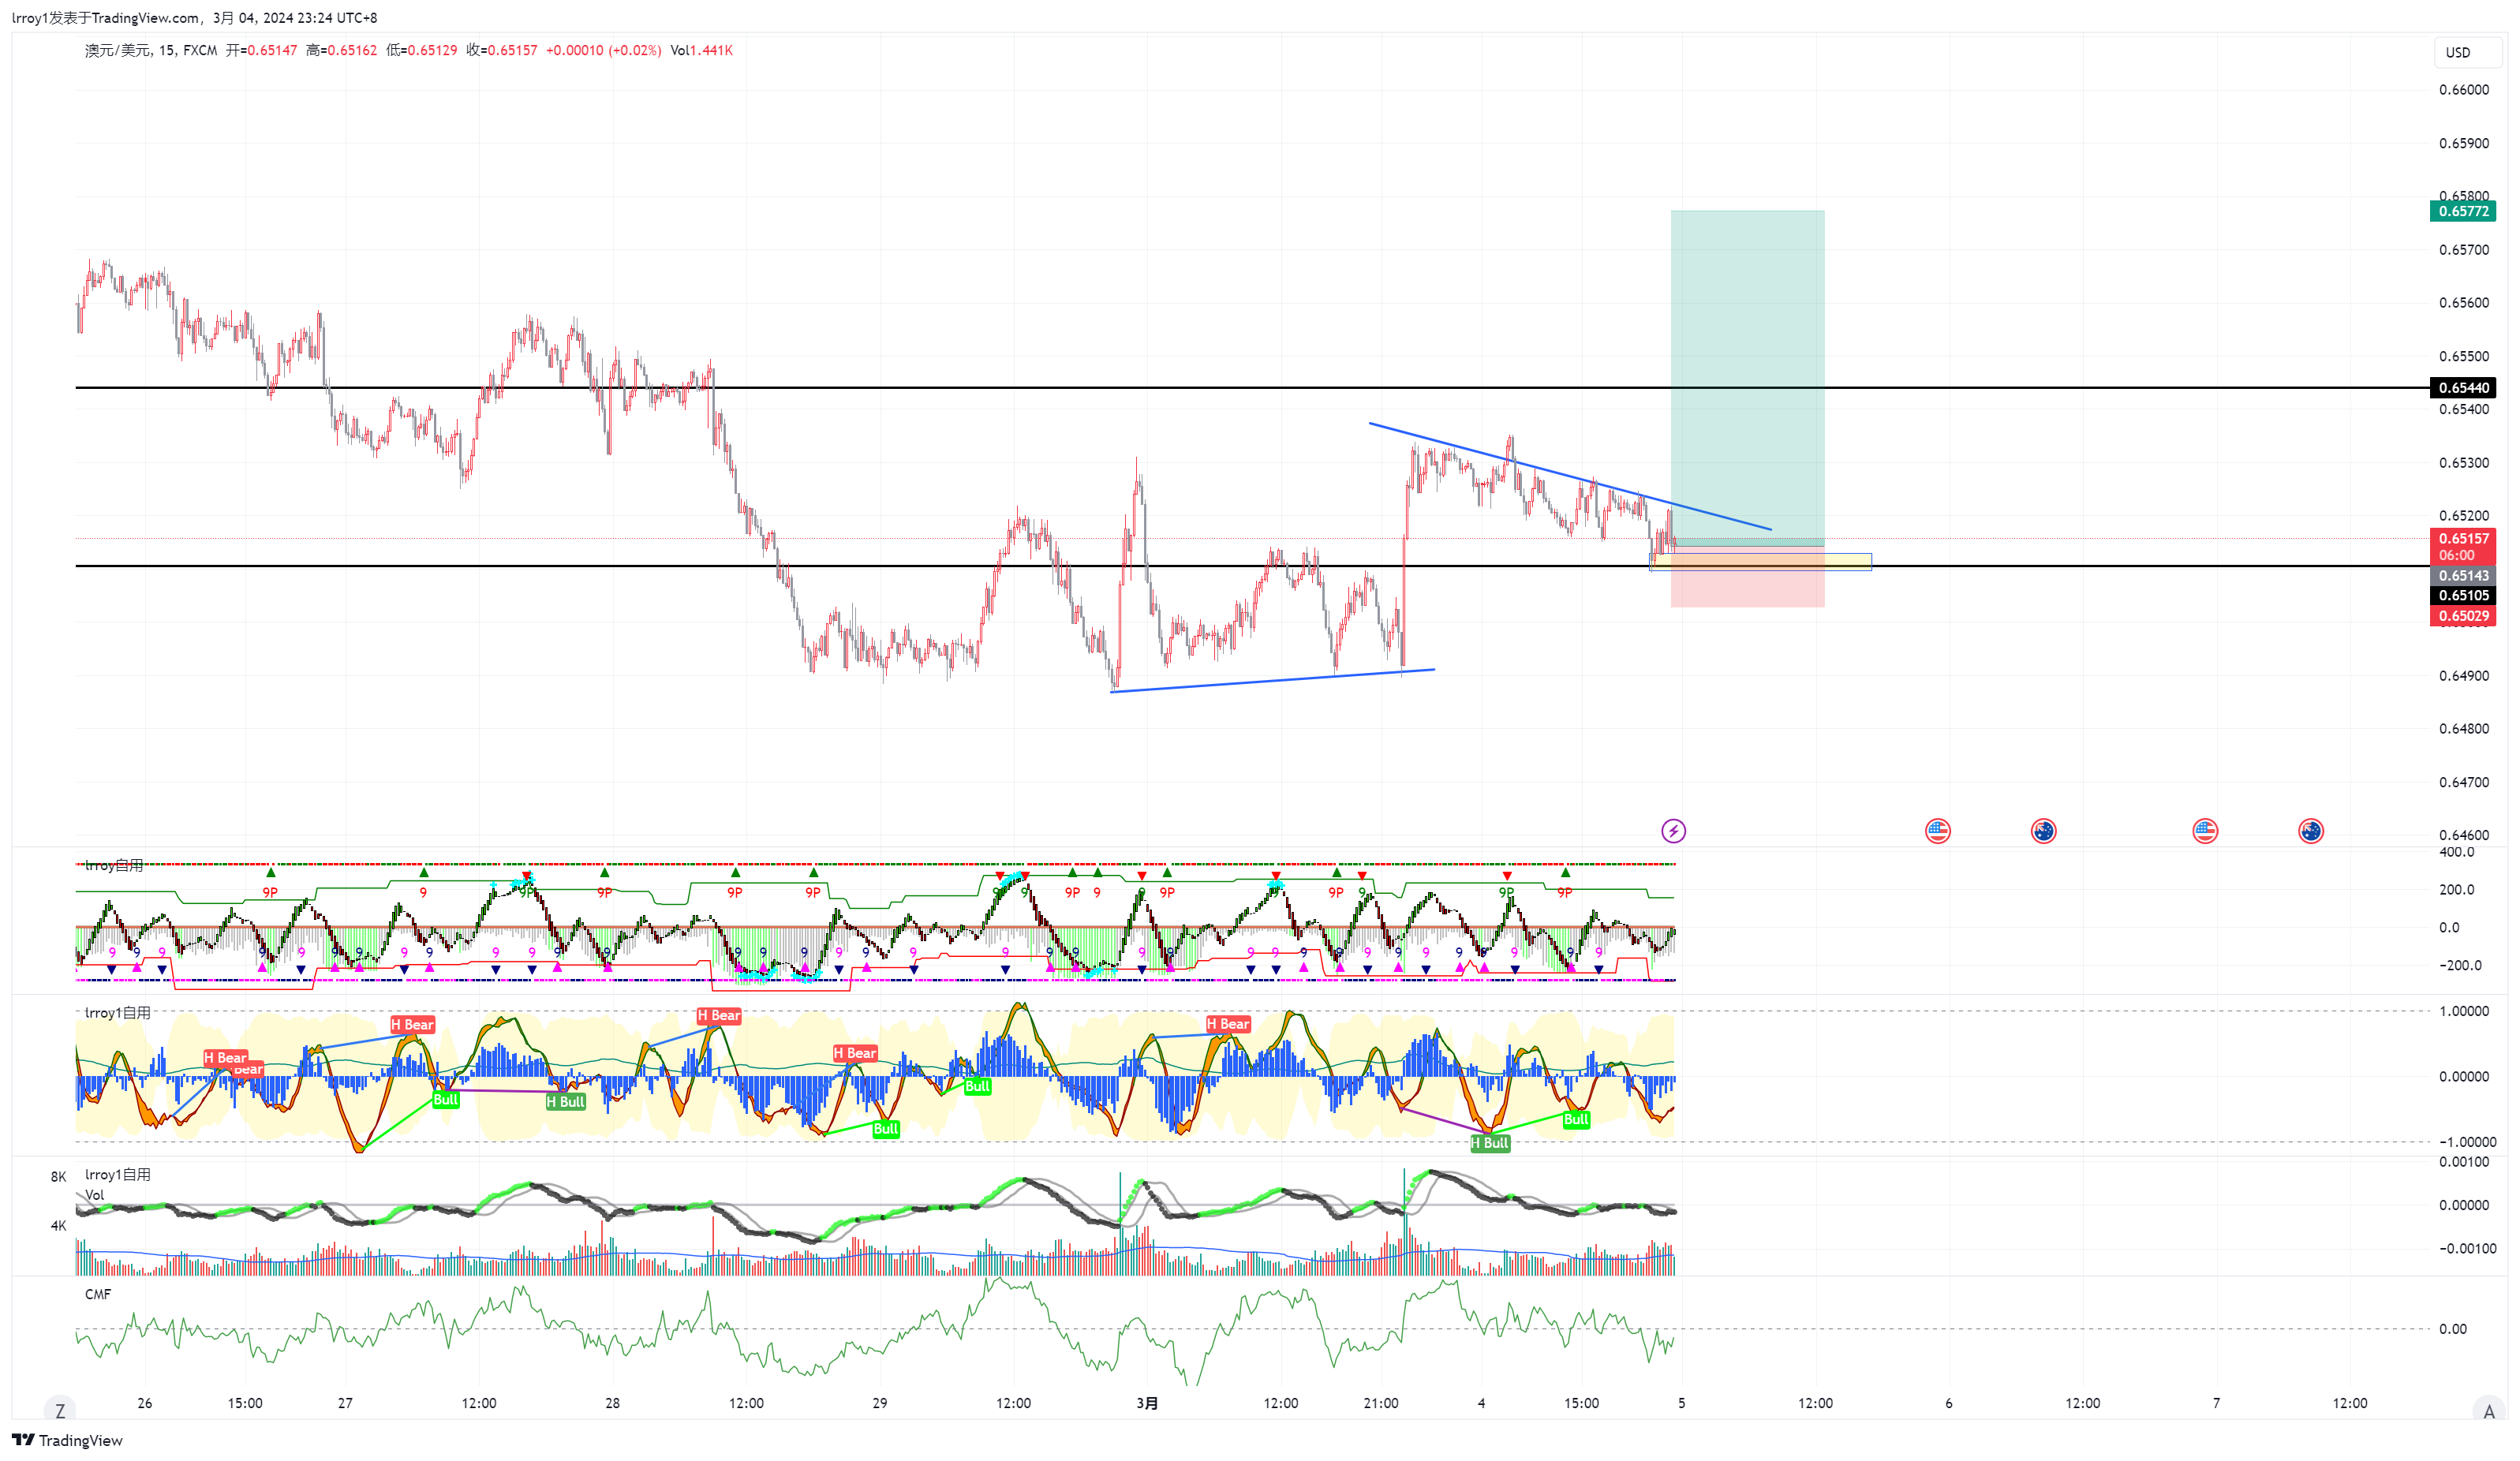The image size is (2520, 1461).
Task: Click the US flag event icon before date 7
Action: (2205, 831)
